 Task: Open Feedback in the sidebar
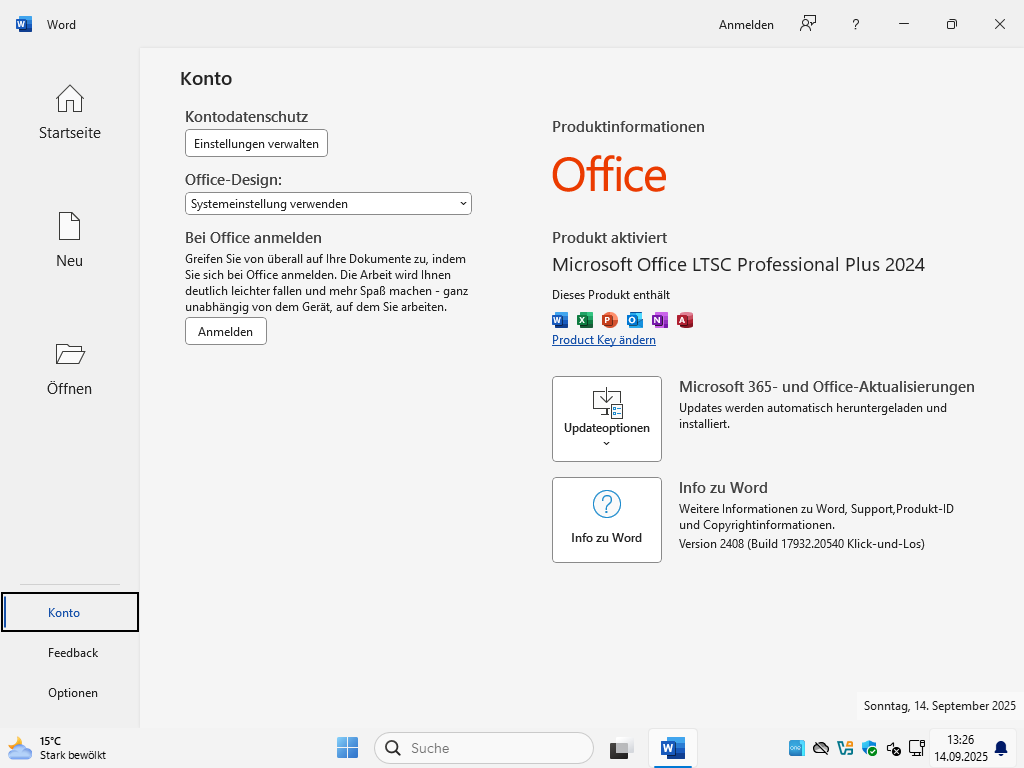tap(72, 652)
